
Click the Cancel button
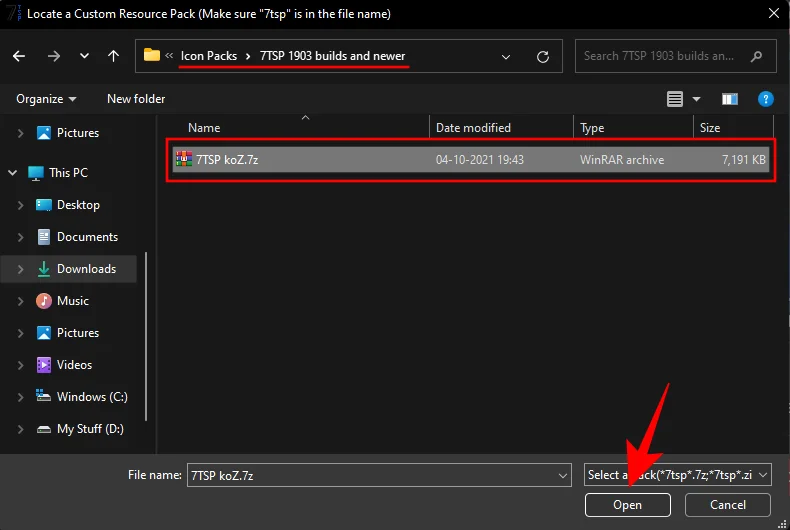coord(727,505)
